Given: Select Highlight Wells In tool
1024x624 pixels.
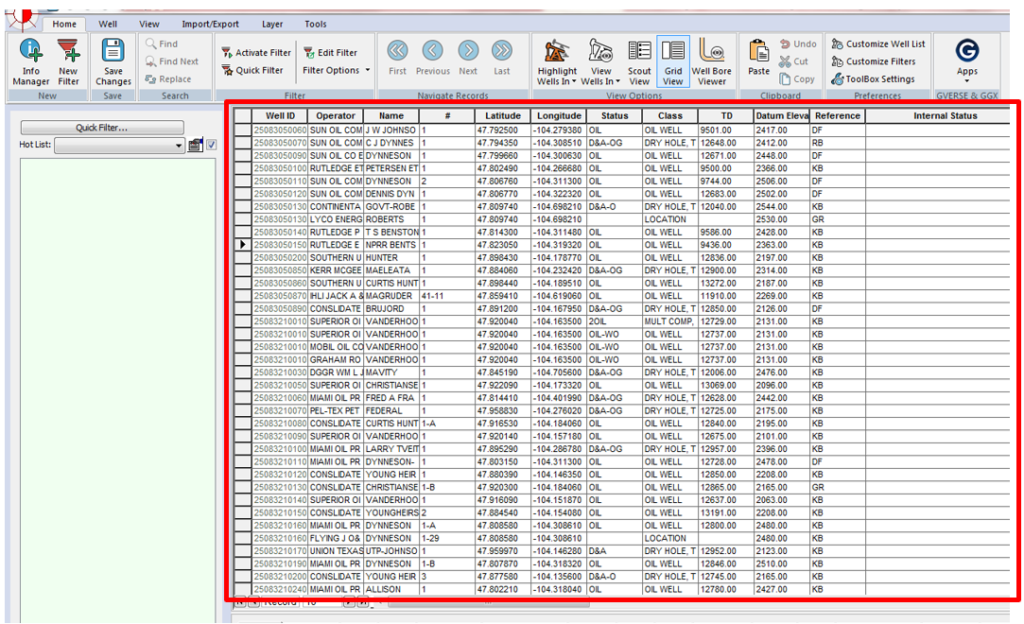Looking at the screenshot, I should pos(557,60).
